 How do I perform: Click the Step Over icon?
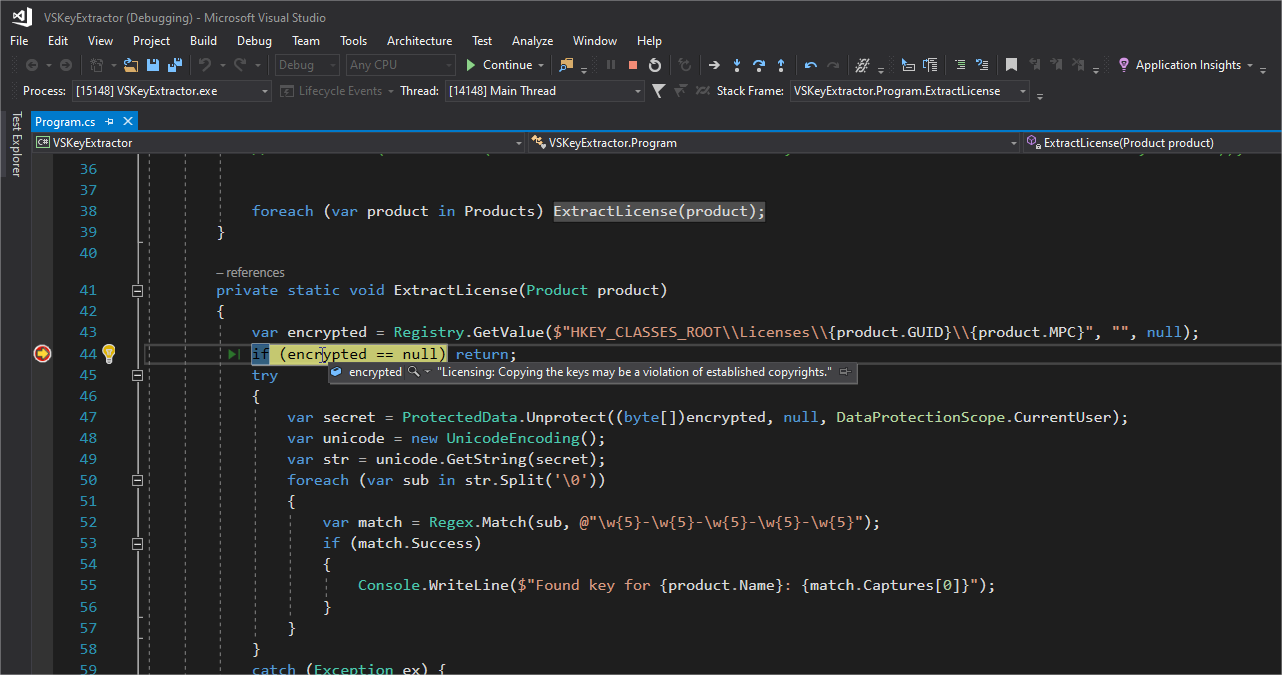pyautogui.click(x=759, y=65)
